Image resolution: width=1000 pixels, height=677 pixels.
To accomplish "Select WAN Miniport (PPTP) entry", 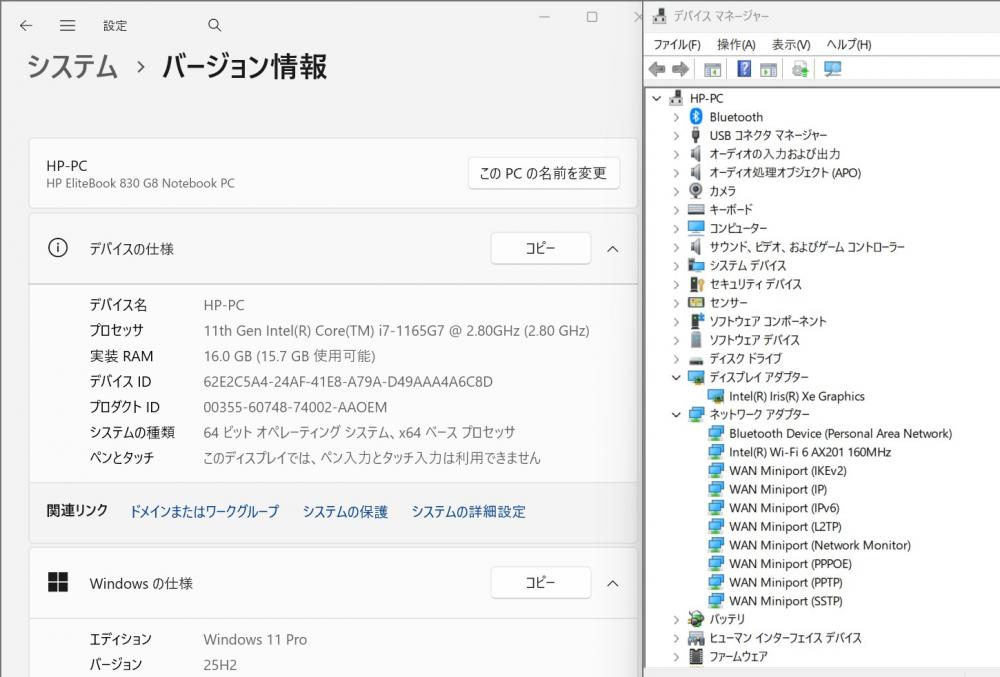I will pyautogui.click(x=786, y=582).
